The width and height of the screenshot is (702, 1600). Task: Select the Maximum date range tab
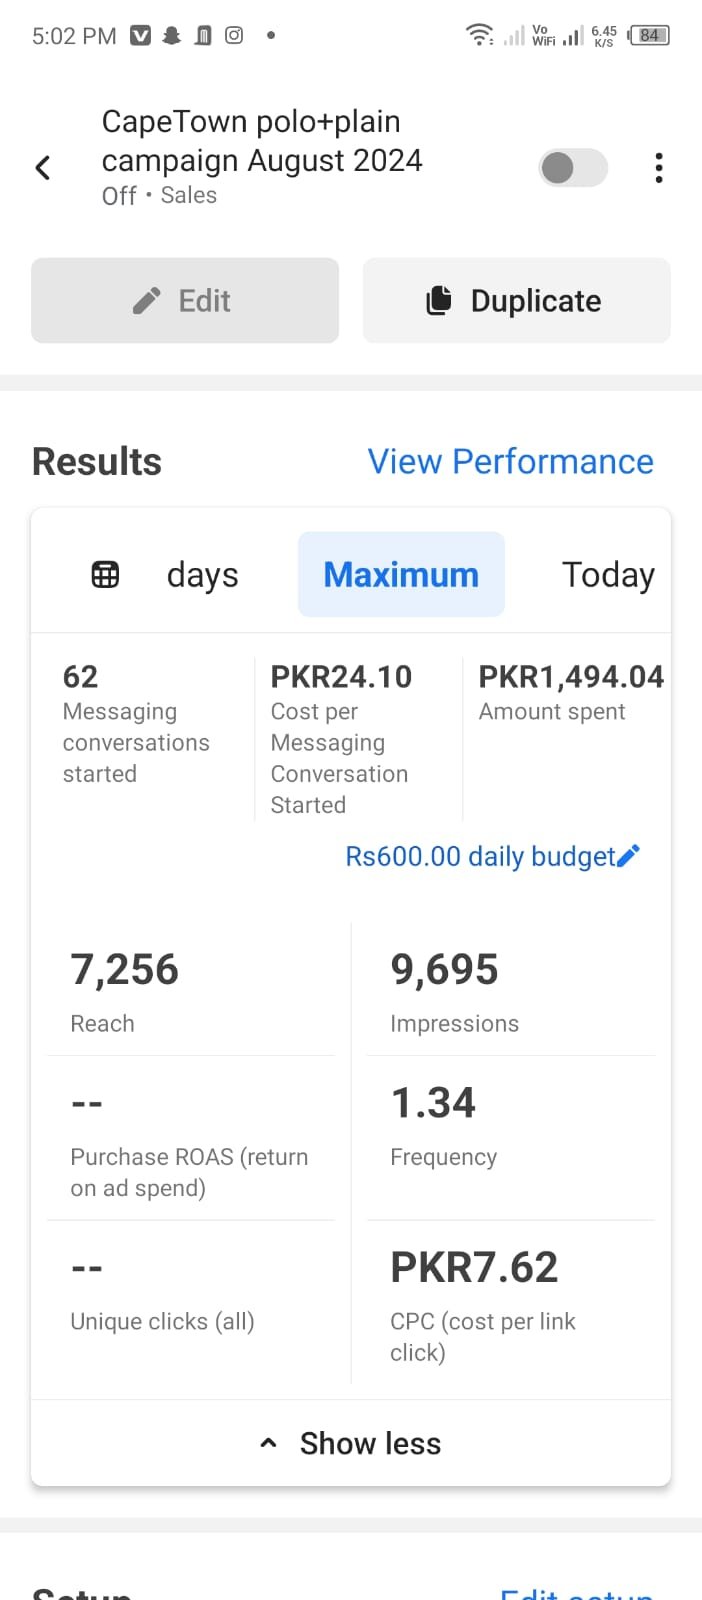pos(401,575)
